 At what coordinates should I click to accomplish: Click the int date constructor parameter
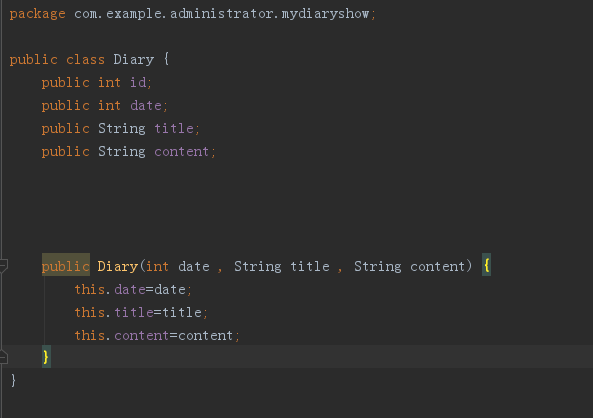(178, 266)
